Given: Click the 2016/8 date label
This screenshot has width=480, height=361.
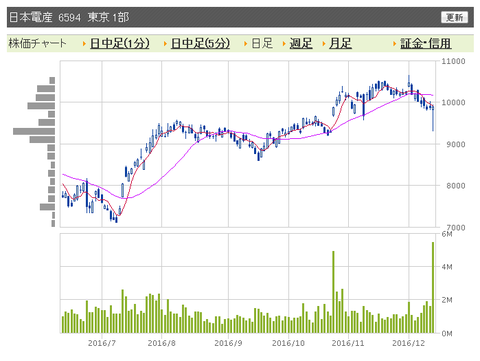Looking at the screenshot, I should [161, 343].
